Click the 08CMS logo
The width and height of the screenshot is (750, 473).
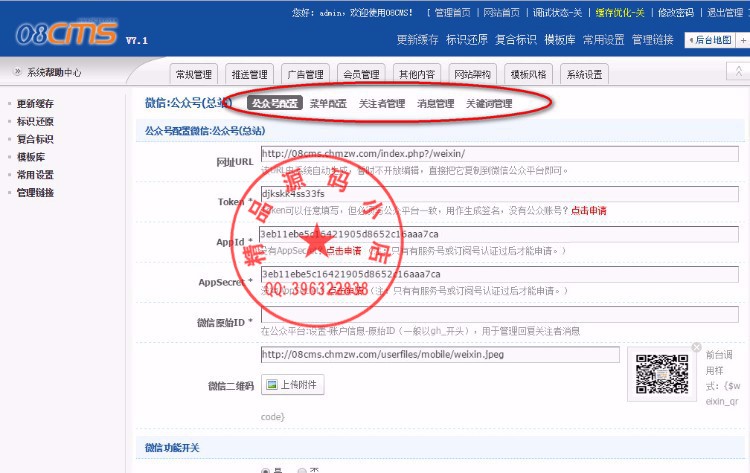pos(66,33)
